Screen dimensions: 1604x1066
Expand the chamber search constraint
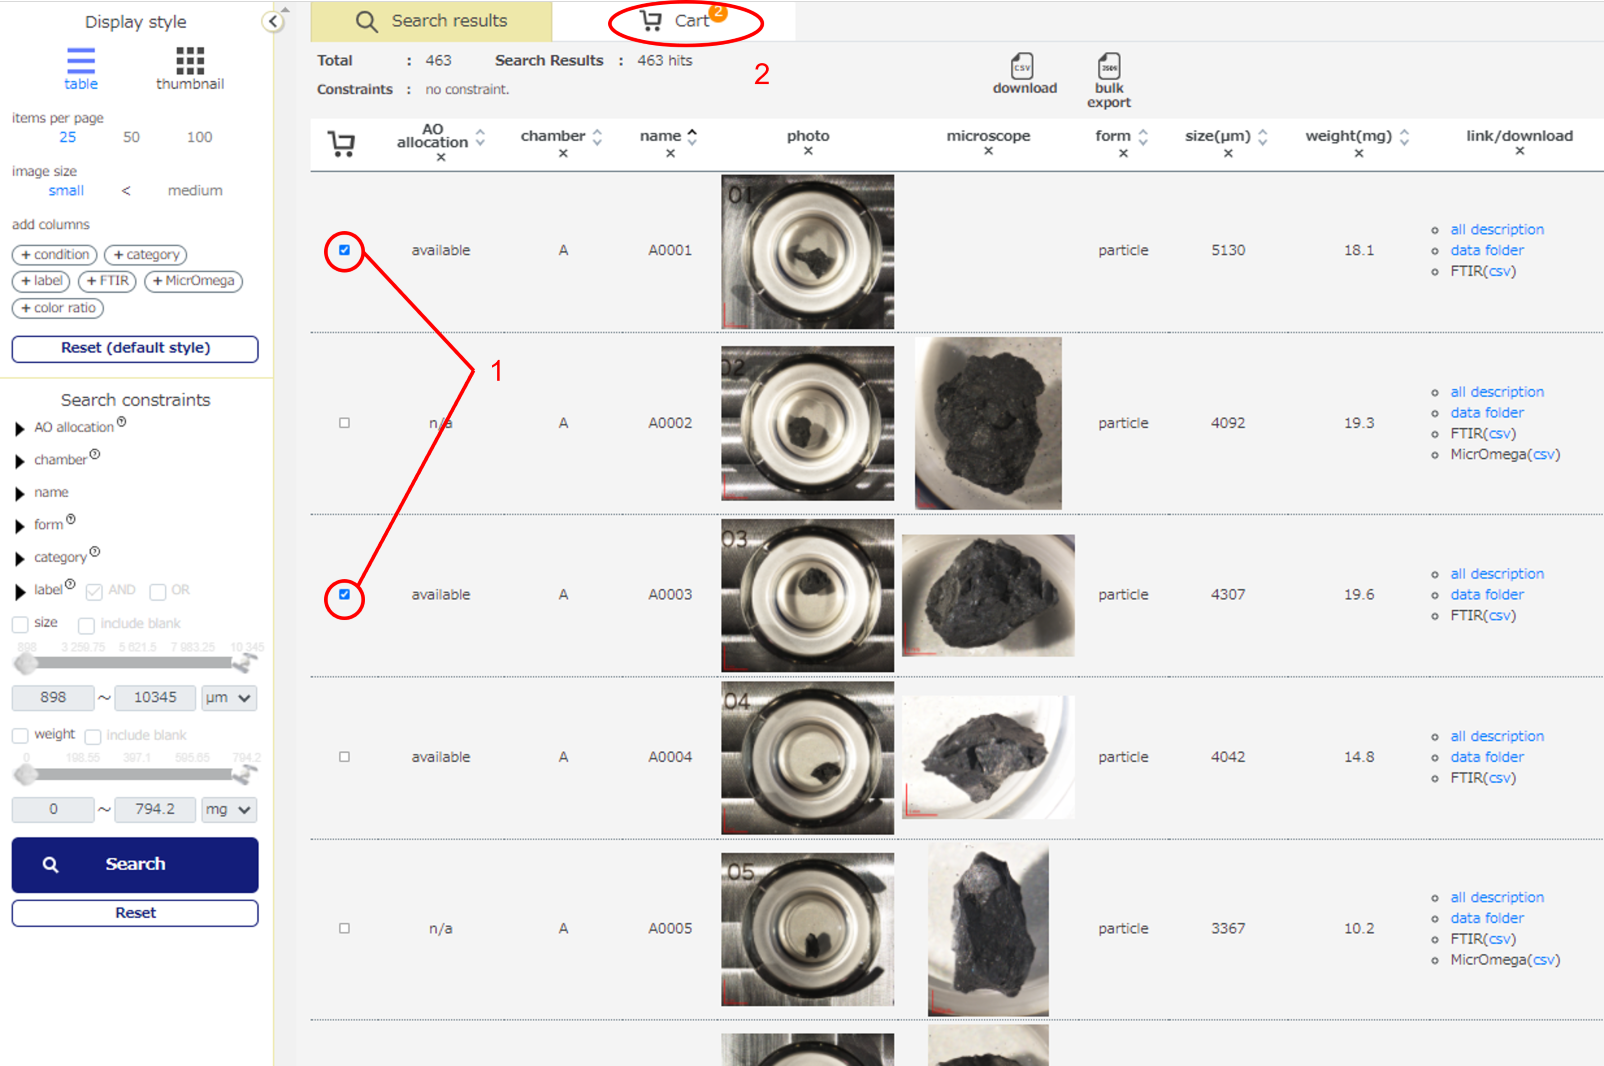point(19,461)
